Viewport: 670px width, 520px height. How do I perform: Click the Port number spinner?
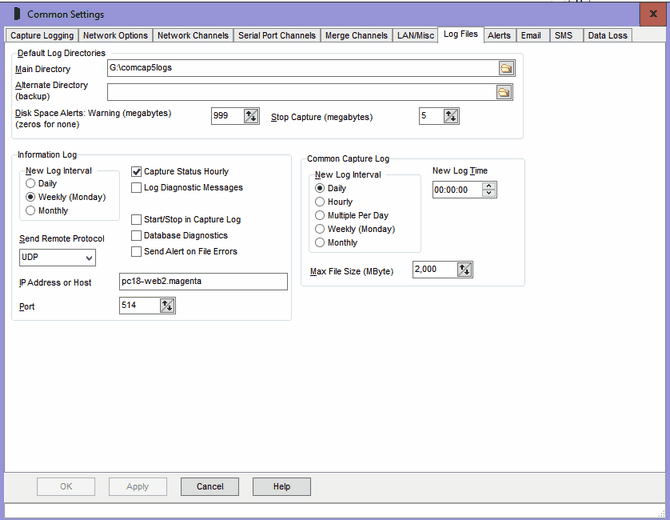pyautogui.click(x=167, y=306)
